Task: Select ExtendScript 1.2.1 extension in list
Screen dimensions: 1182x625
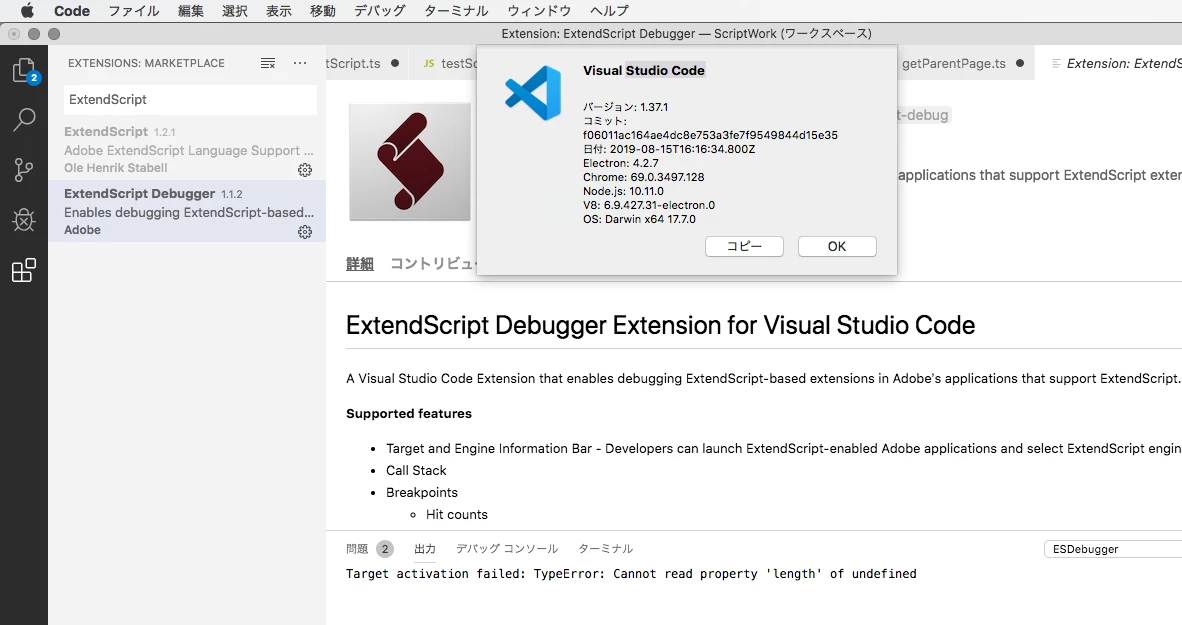Action: click(x=187, y=149)
